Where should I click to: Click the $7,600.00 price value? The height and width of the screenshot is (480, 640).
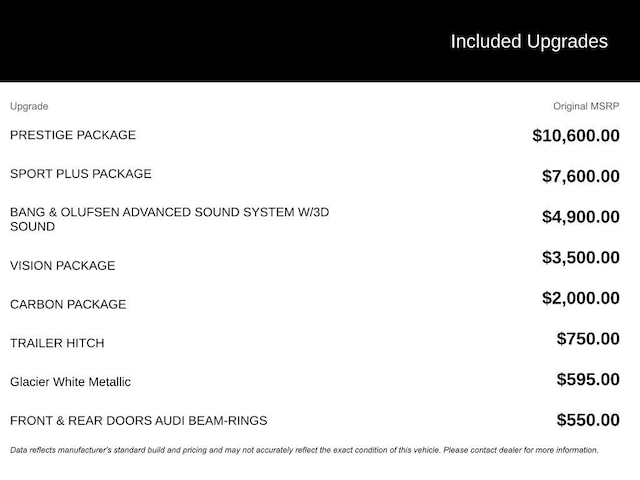pos(581,176)
